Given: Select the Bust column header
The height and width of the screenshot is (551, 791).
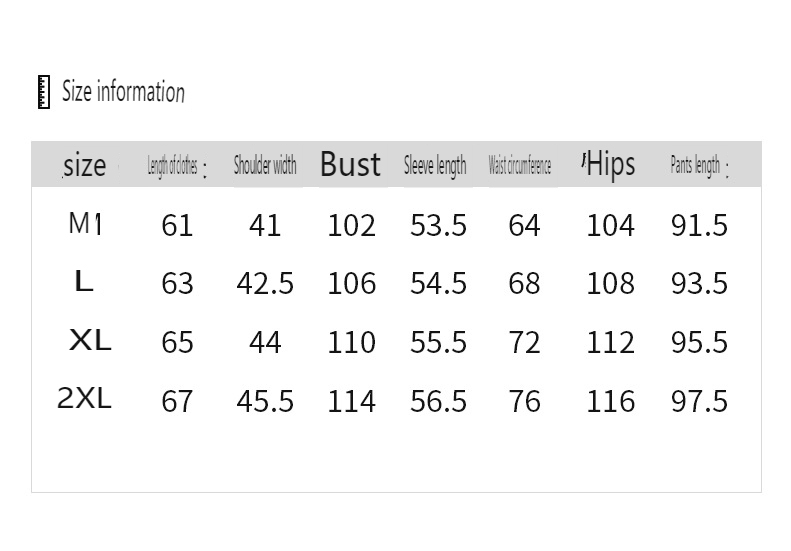Looking at the screenshot, I should [351, 164].
